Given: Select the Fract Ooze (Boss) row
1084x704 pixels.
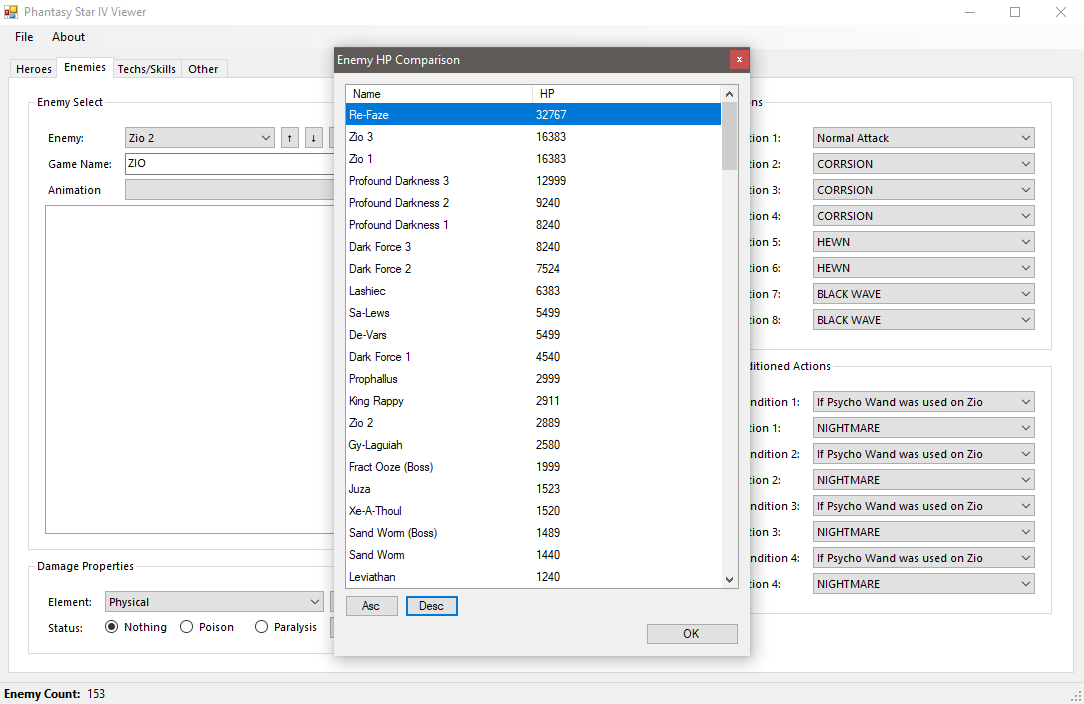Looking at the screenshot, I should click(533, 467).
